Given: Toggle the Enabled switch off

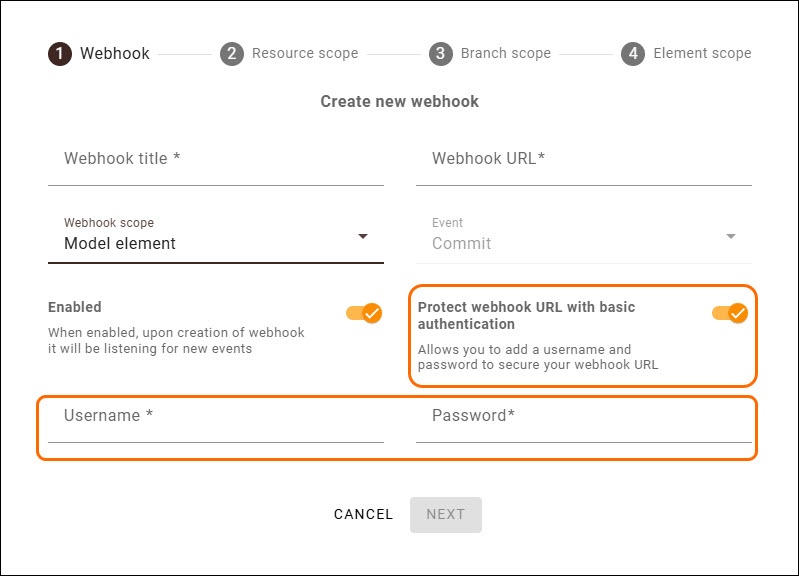Looking at the screenshot, I should (364, 313).
